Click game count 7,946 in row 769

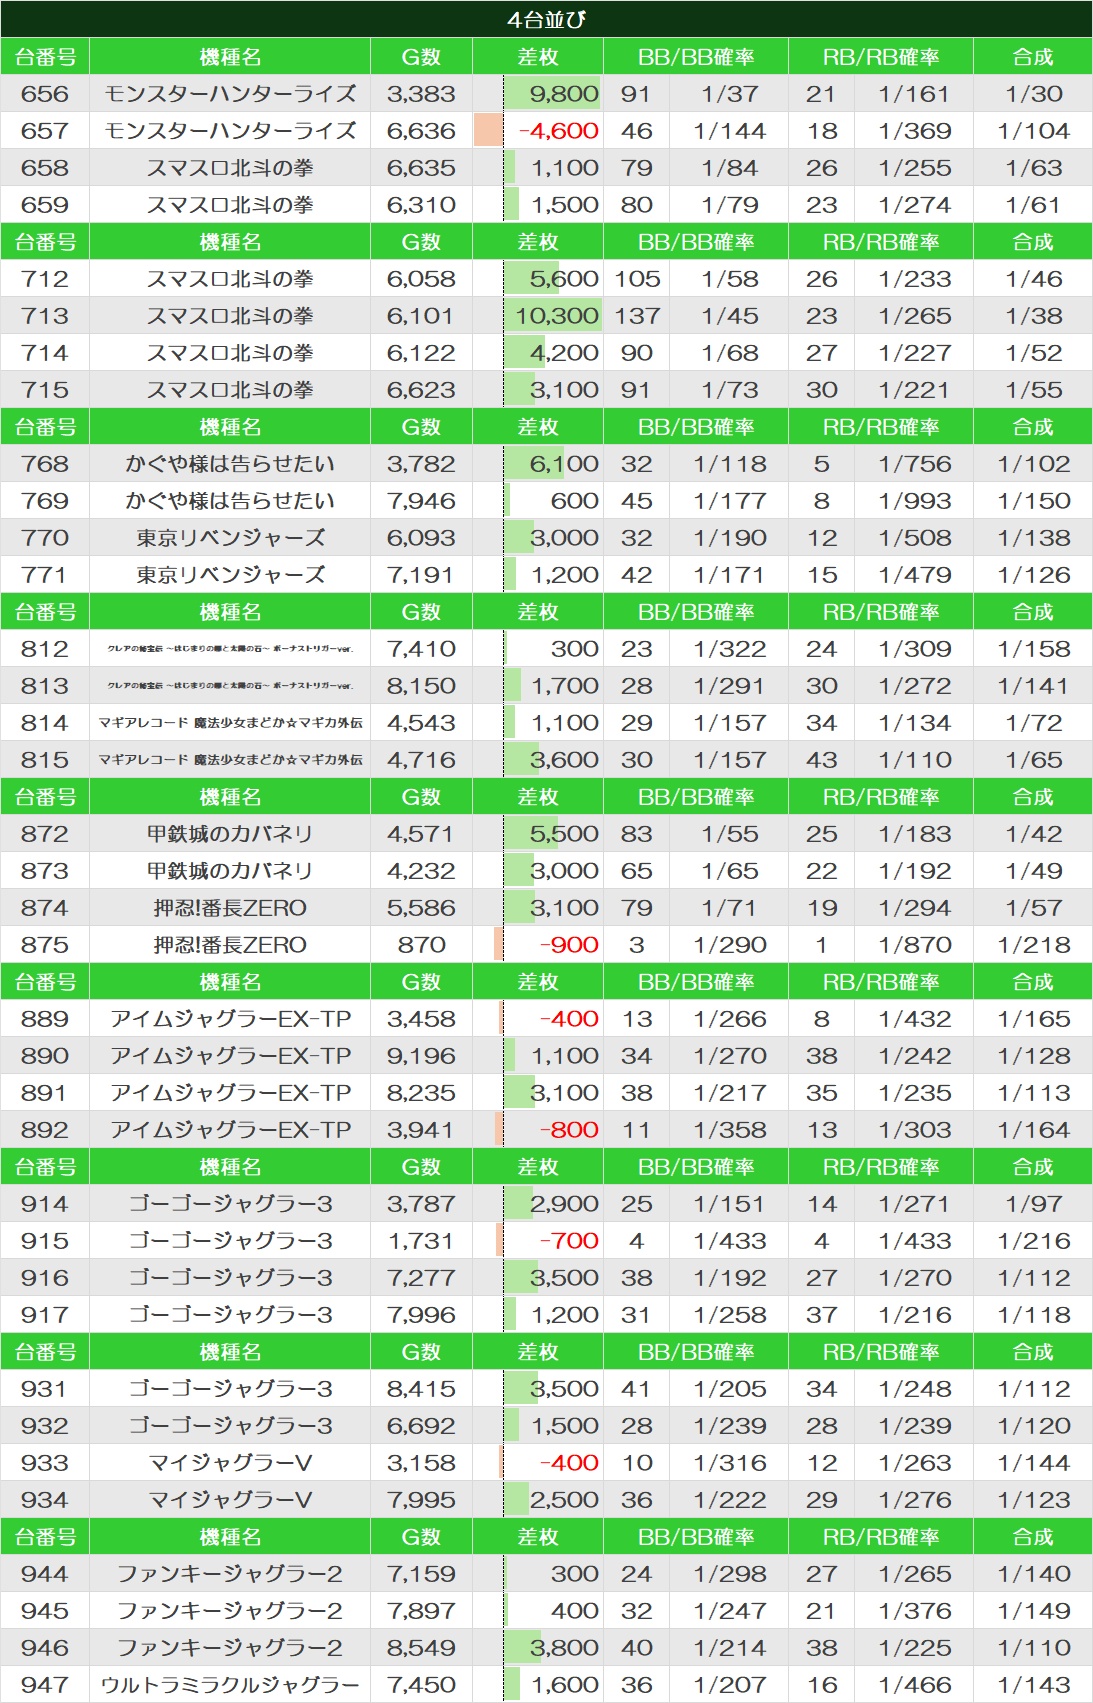point(421,501)
